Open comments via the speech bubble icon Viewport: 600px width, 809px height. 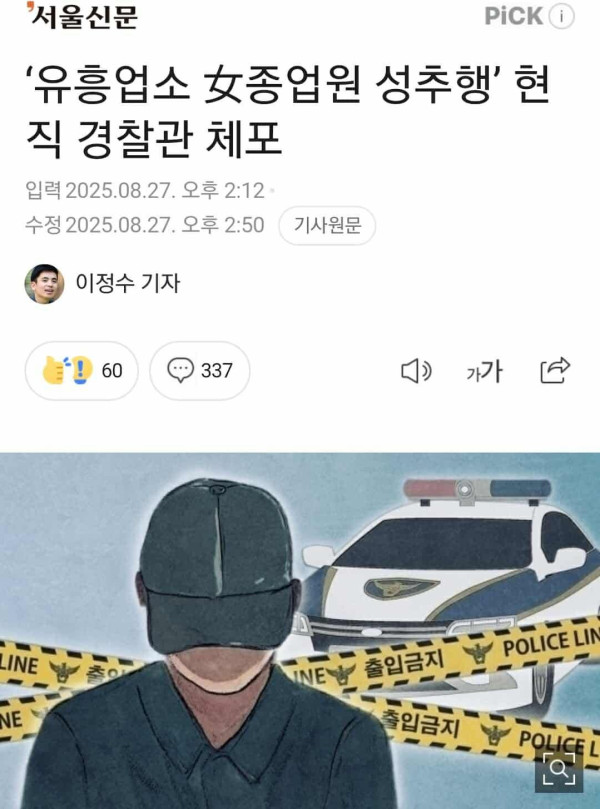point(181,370)
